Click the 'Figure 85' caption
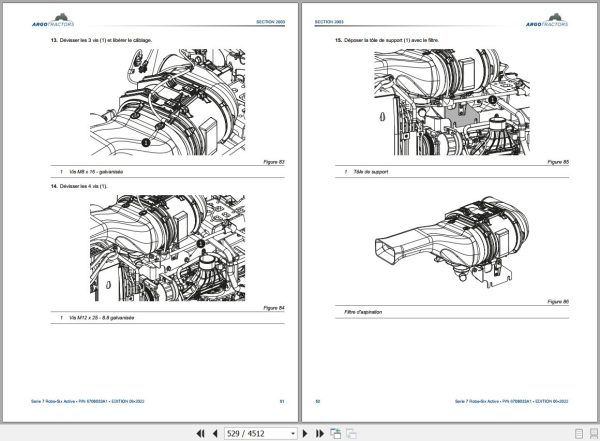Viewport: 600px width, 441px height. tap(558, 162)
